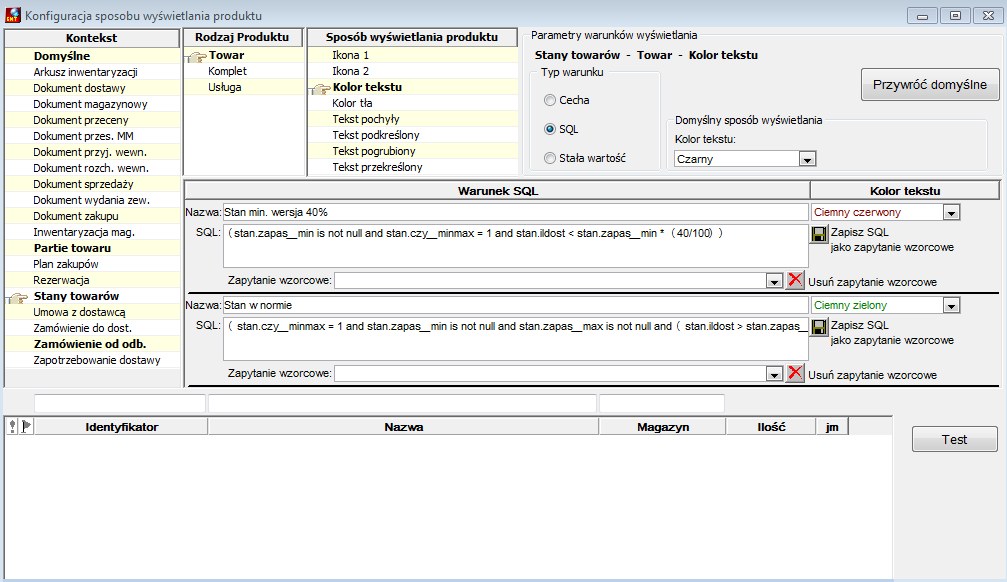Open the Czarny default text color dropdown

pos(807,159)
